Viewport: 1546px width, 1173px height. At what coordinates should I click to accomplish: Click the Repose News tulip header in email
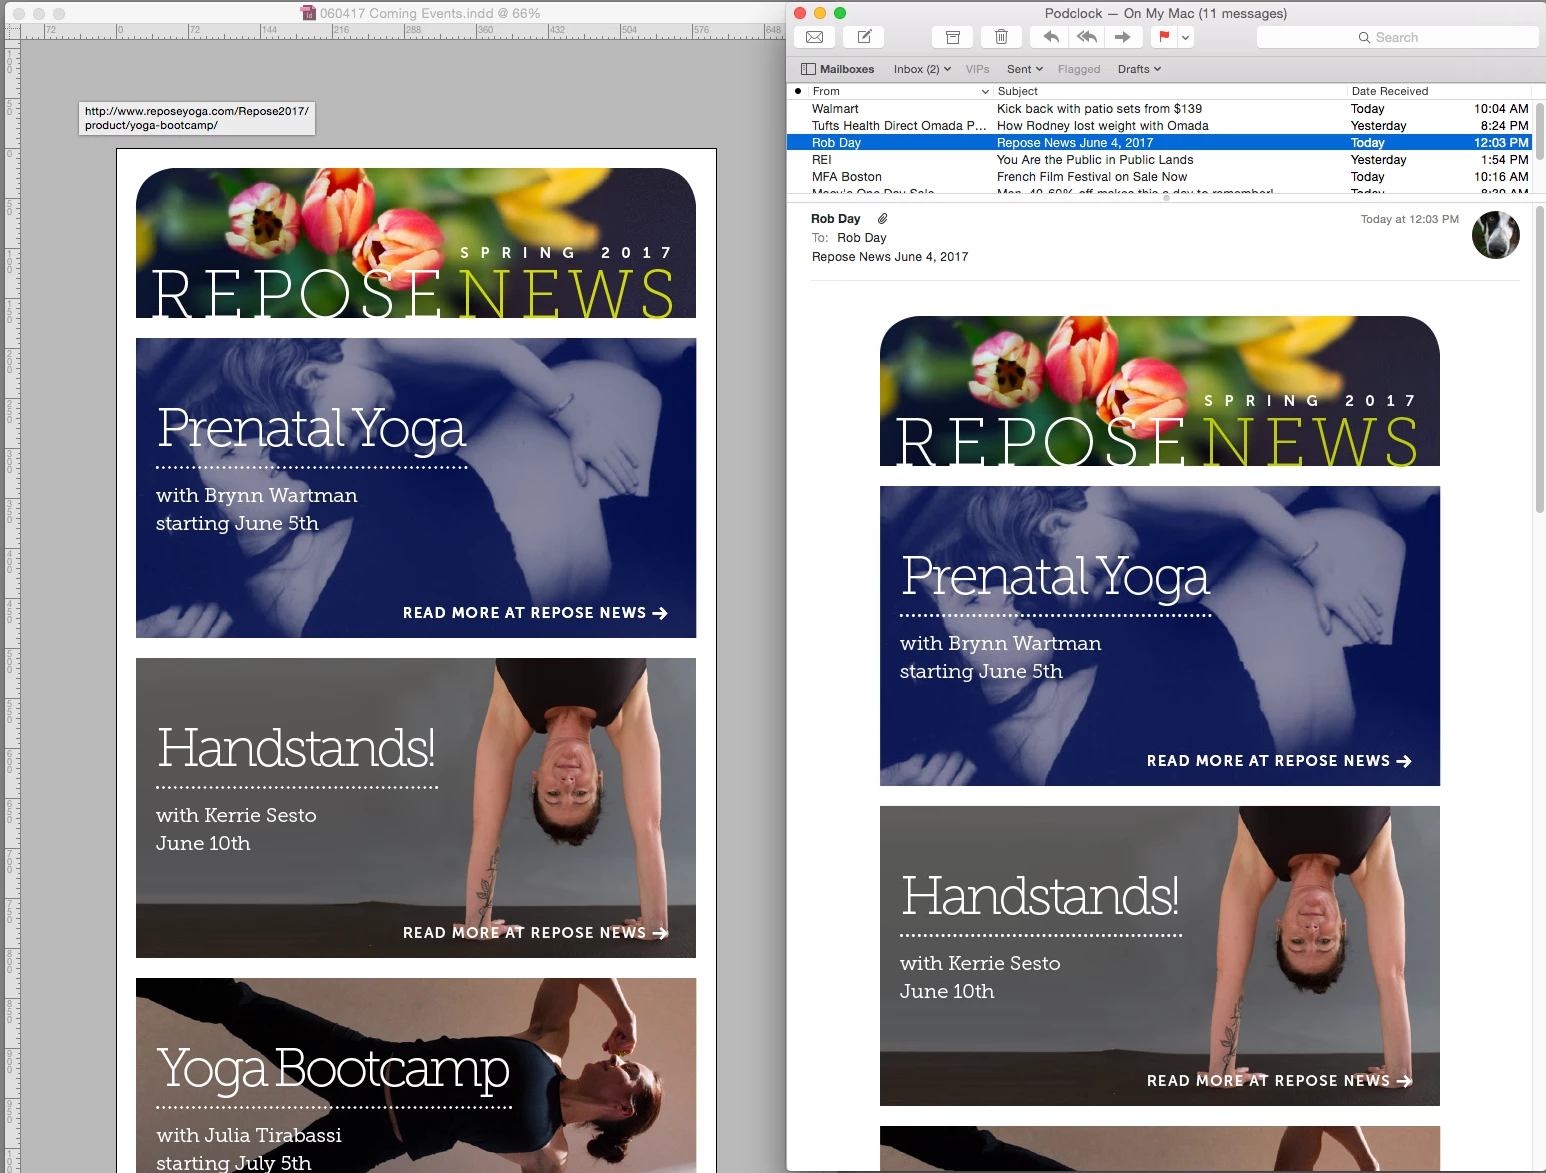[x=1160, y=391]
